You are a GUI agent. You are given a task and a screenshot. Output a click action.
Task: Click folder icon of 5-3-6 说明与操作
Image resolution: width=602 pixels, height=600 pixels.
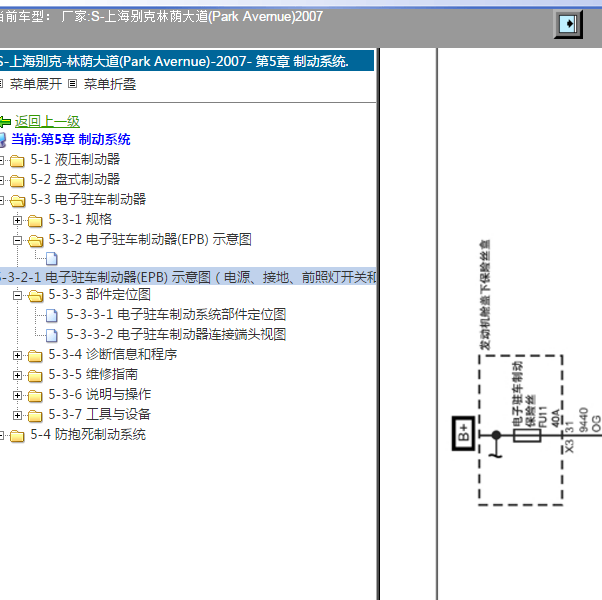click(x=35, y=396)
